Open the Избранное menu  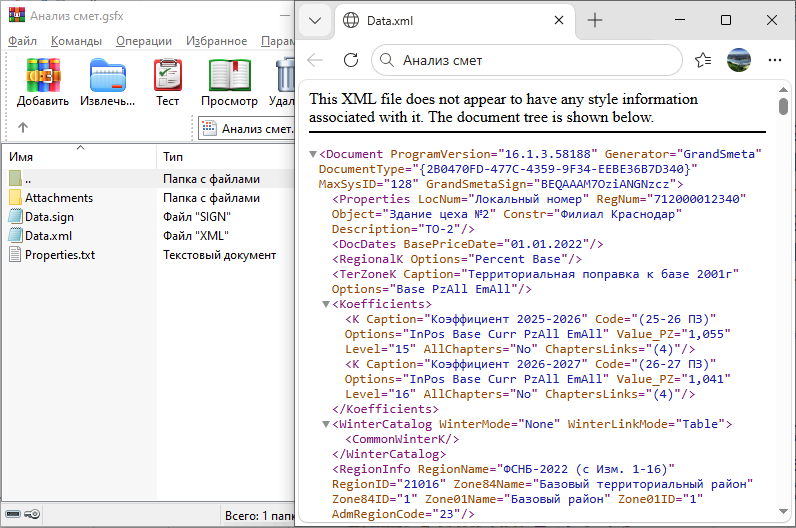coord(216,41)
